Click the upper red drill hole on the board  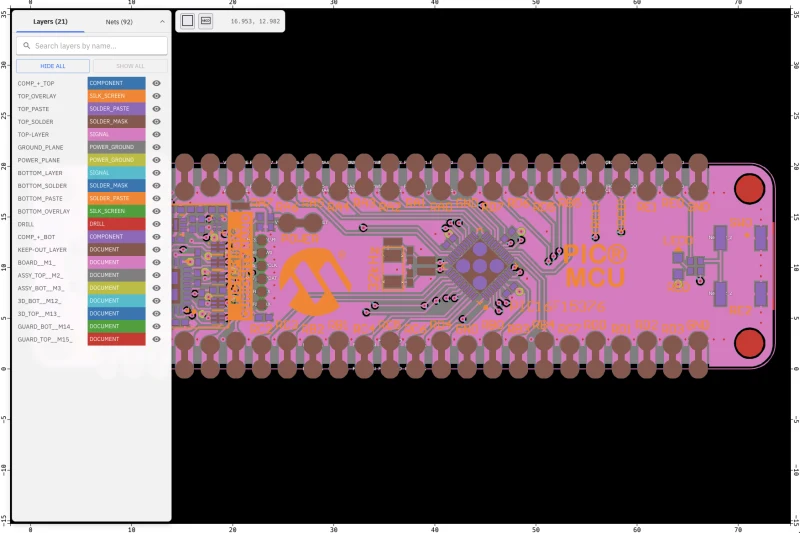(749, 188)
